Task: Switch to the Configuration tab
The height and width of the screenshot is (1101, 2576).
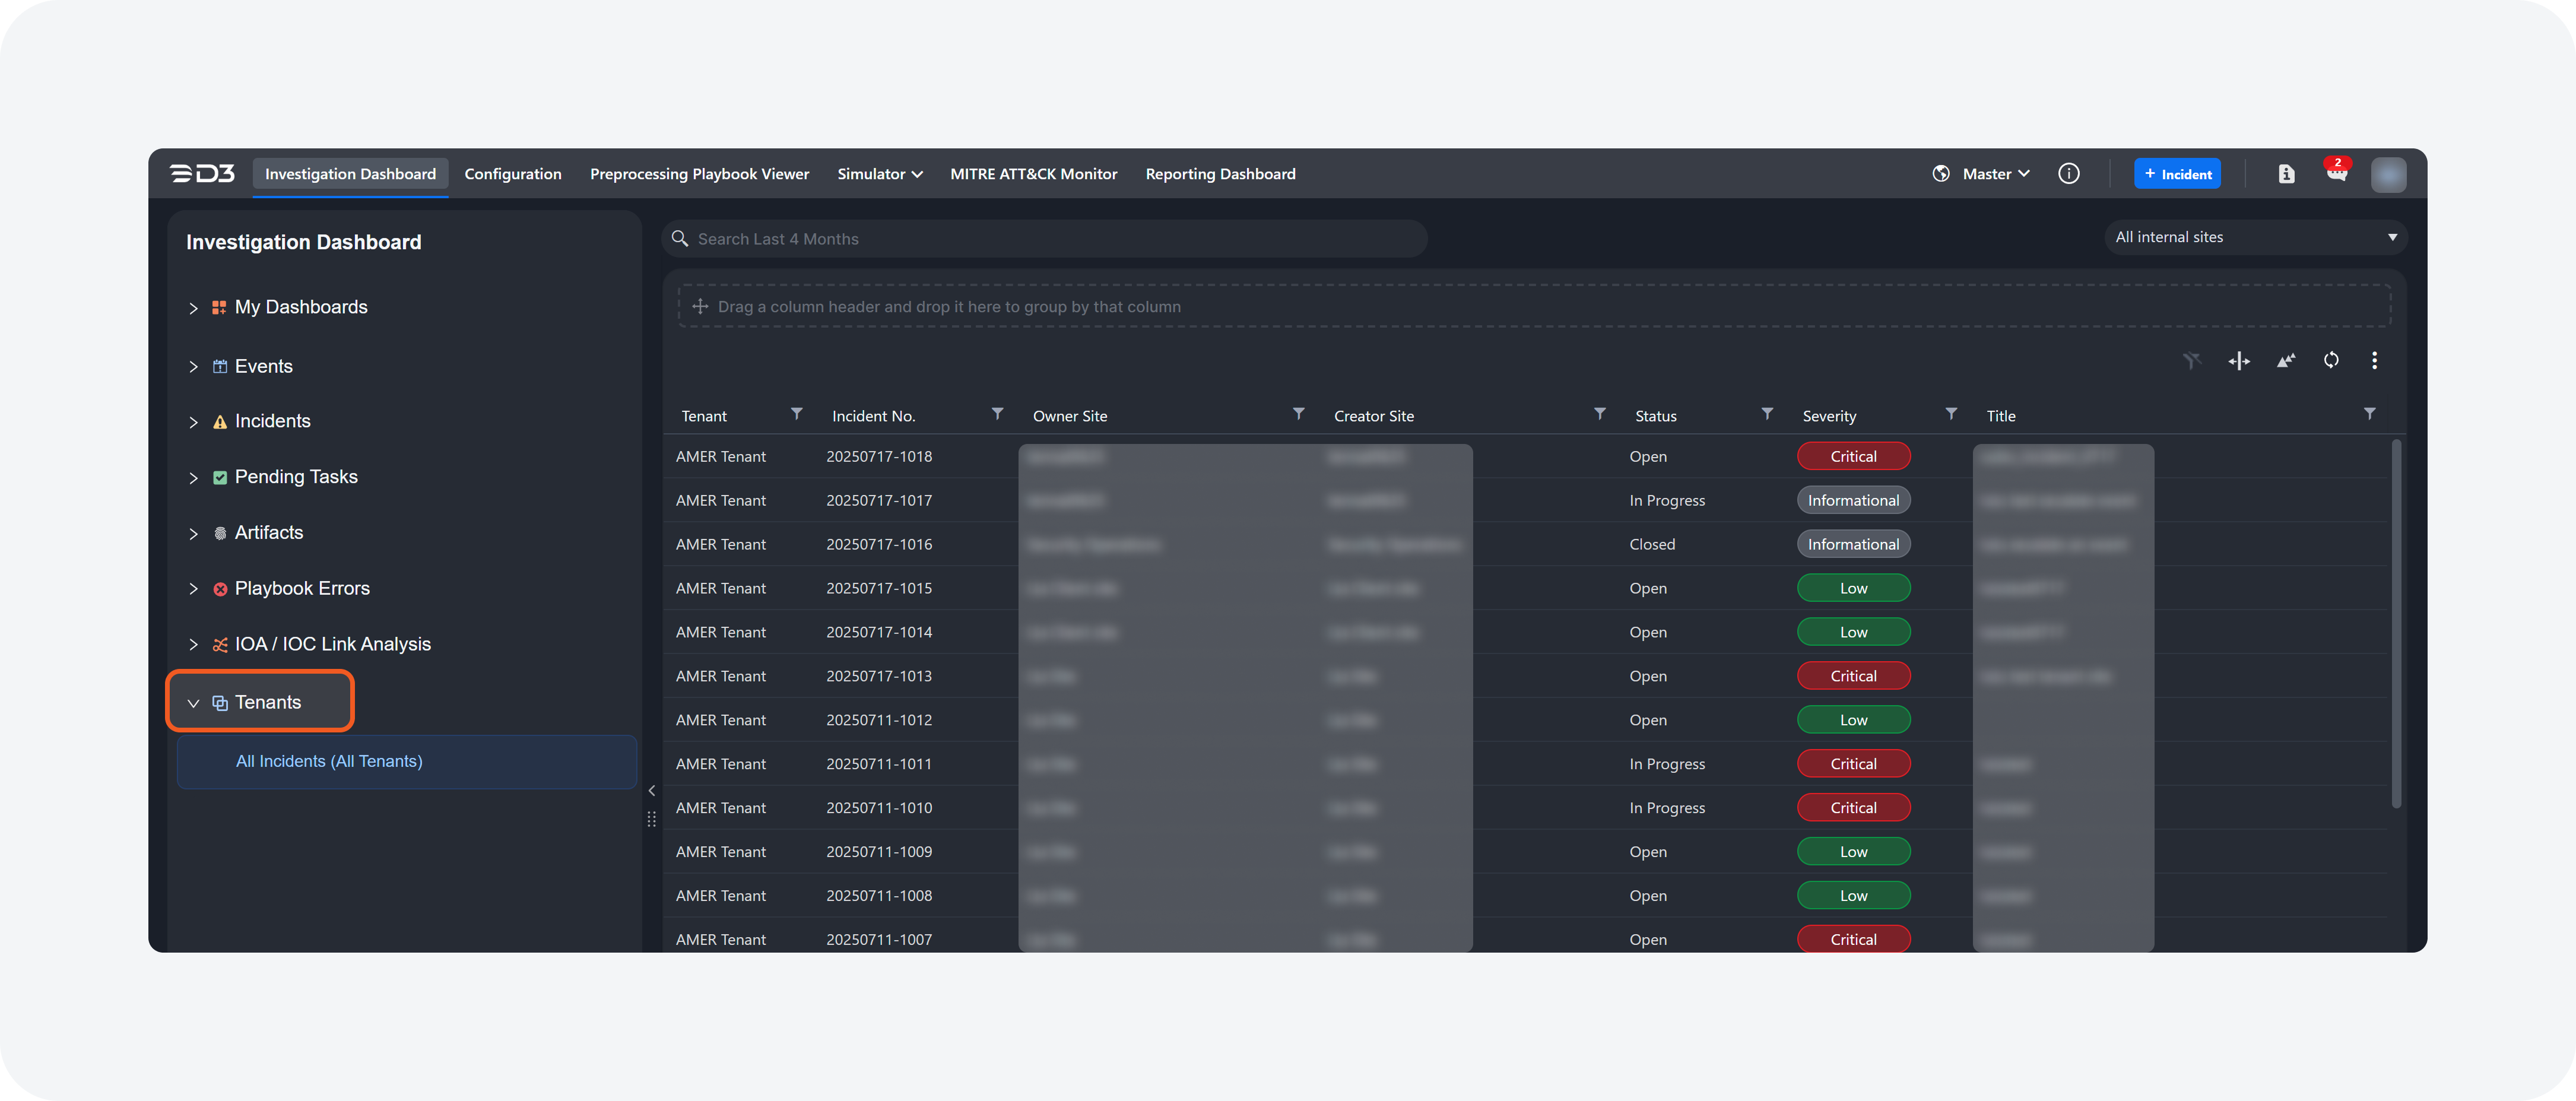Action: 512,174
